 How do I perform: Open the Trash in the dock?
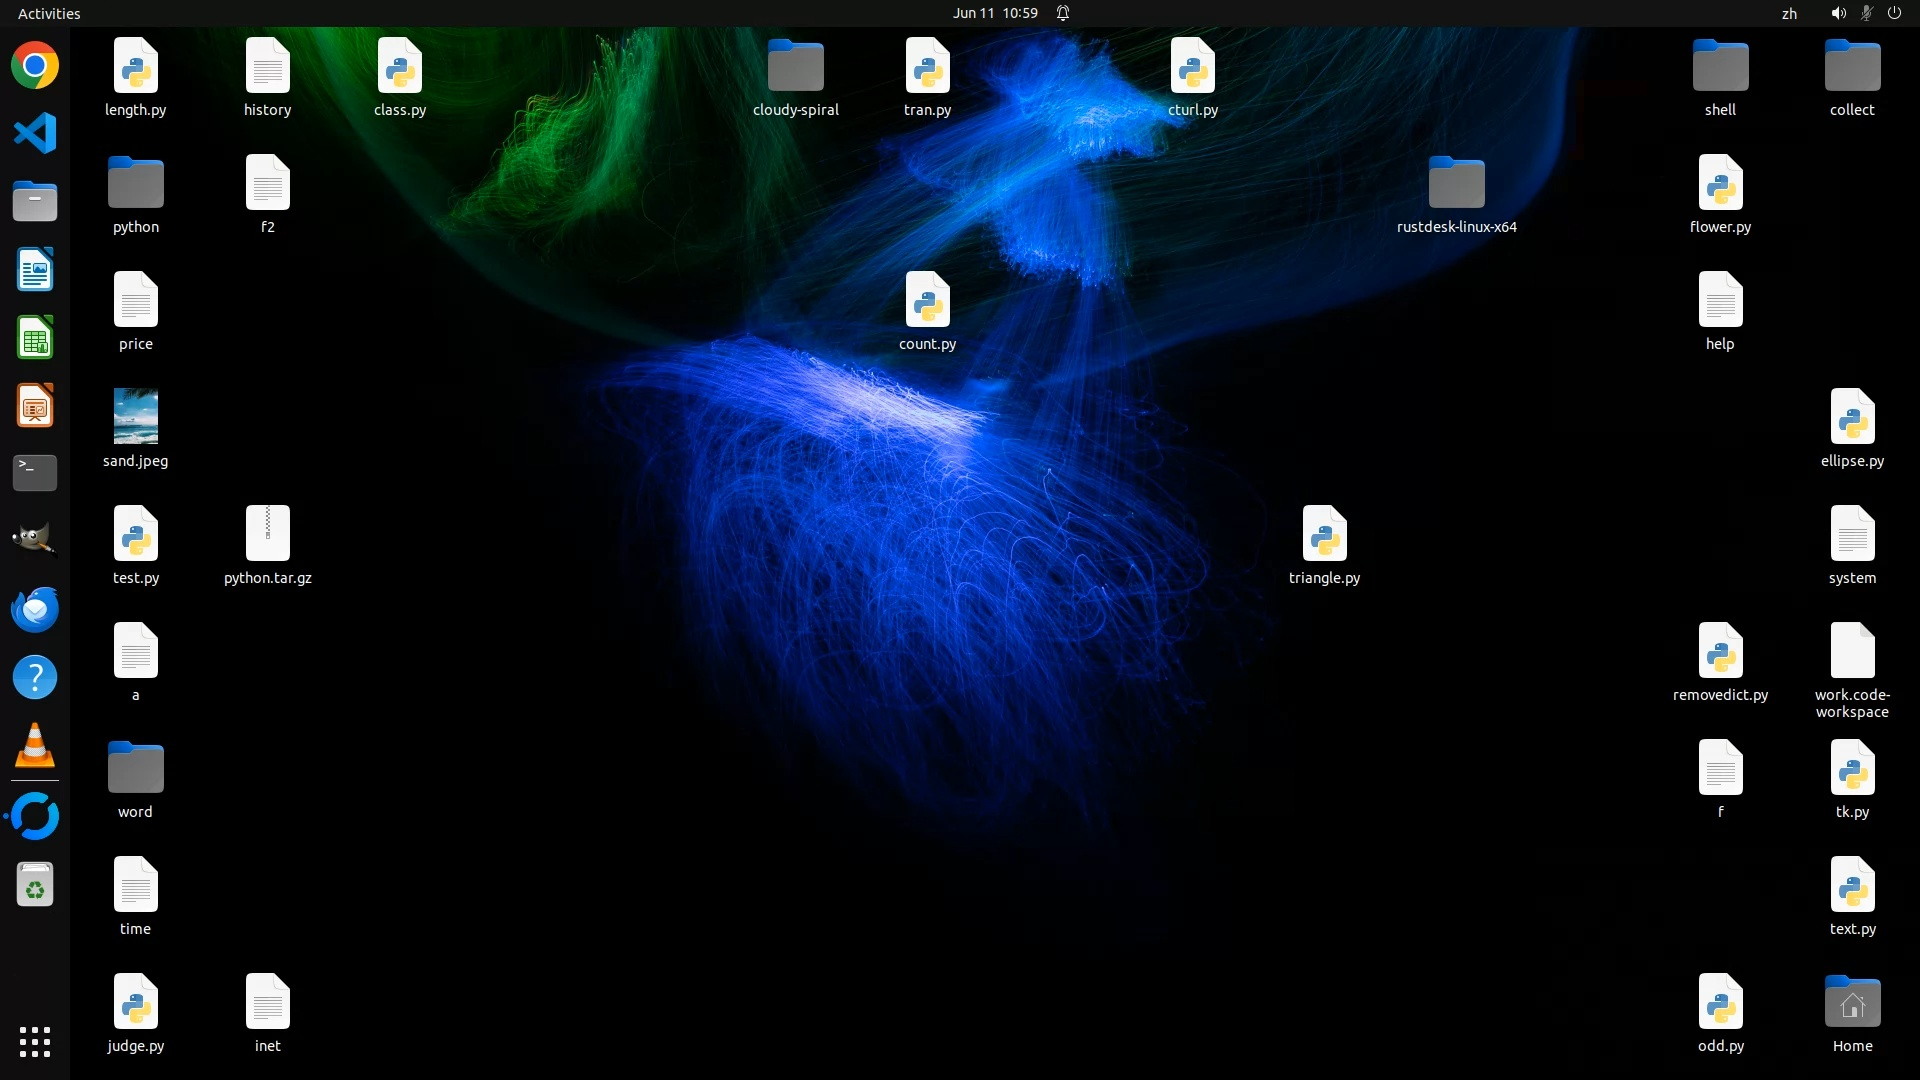click(x=35, y=885)
